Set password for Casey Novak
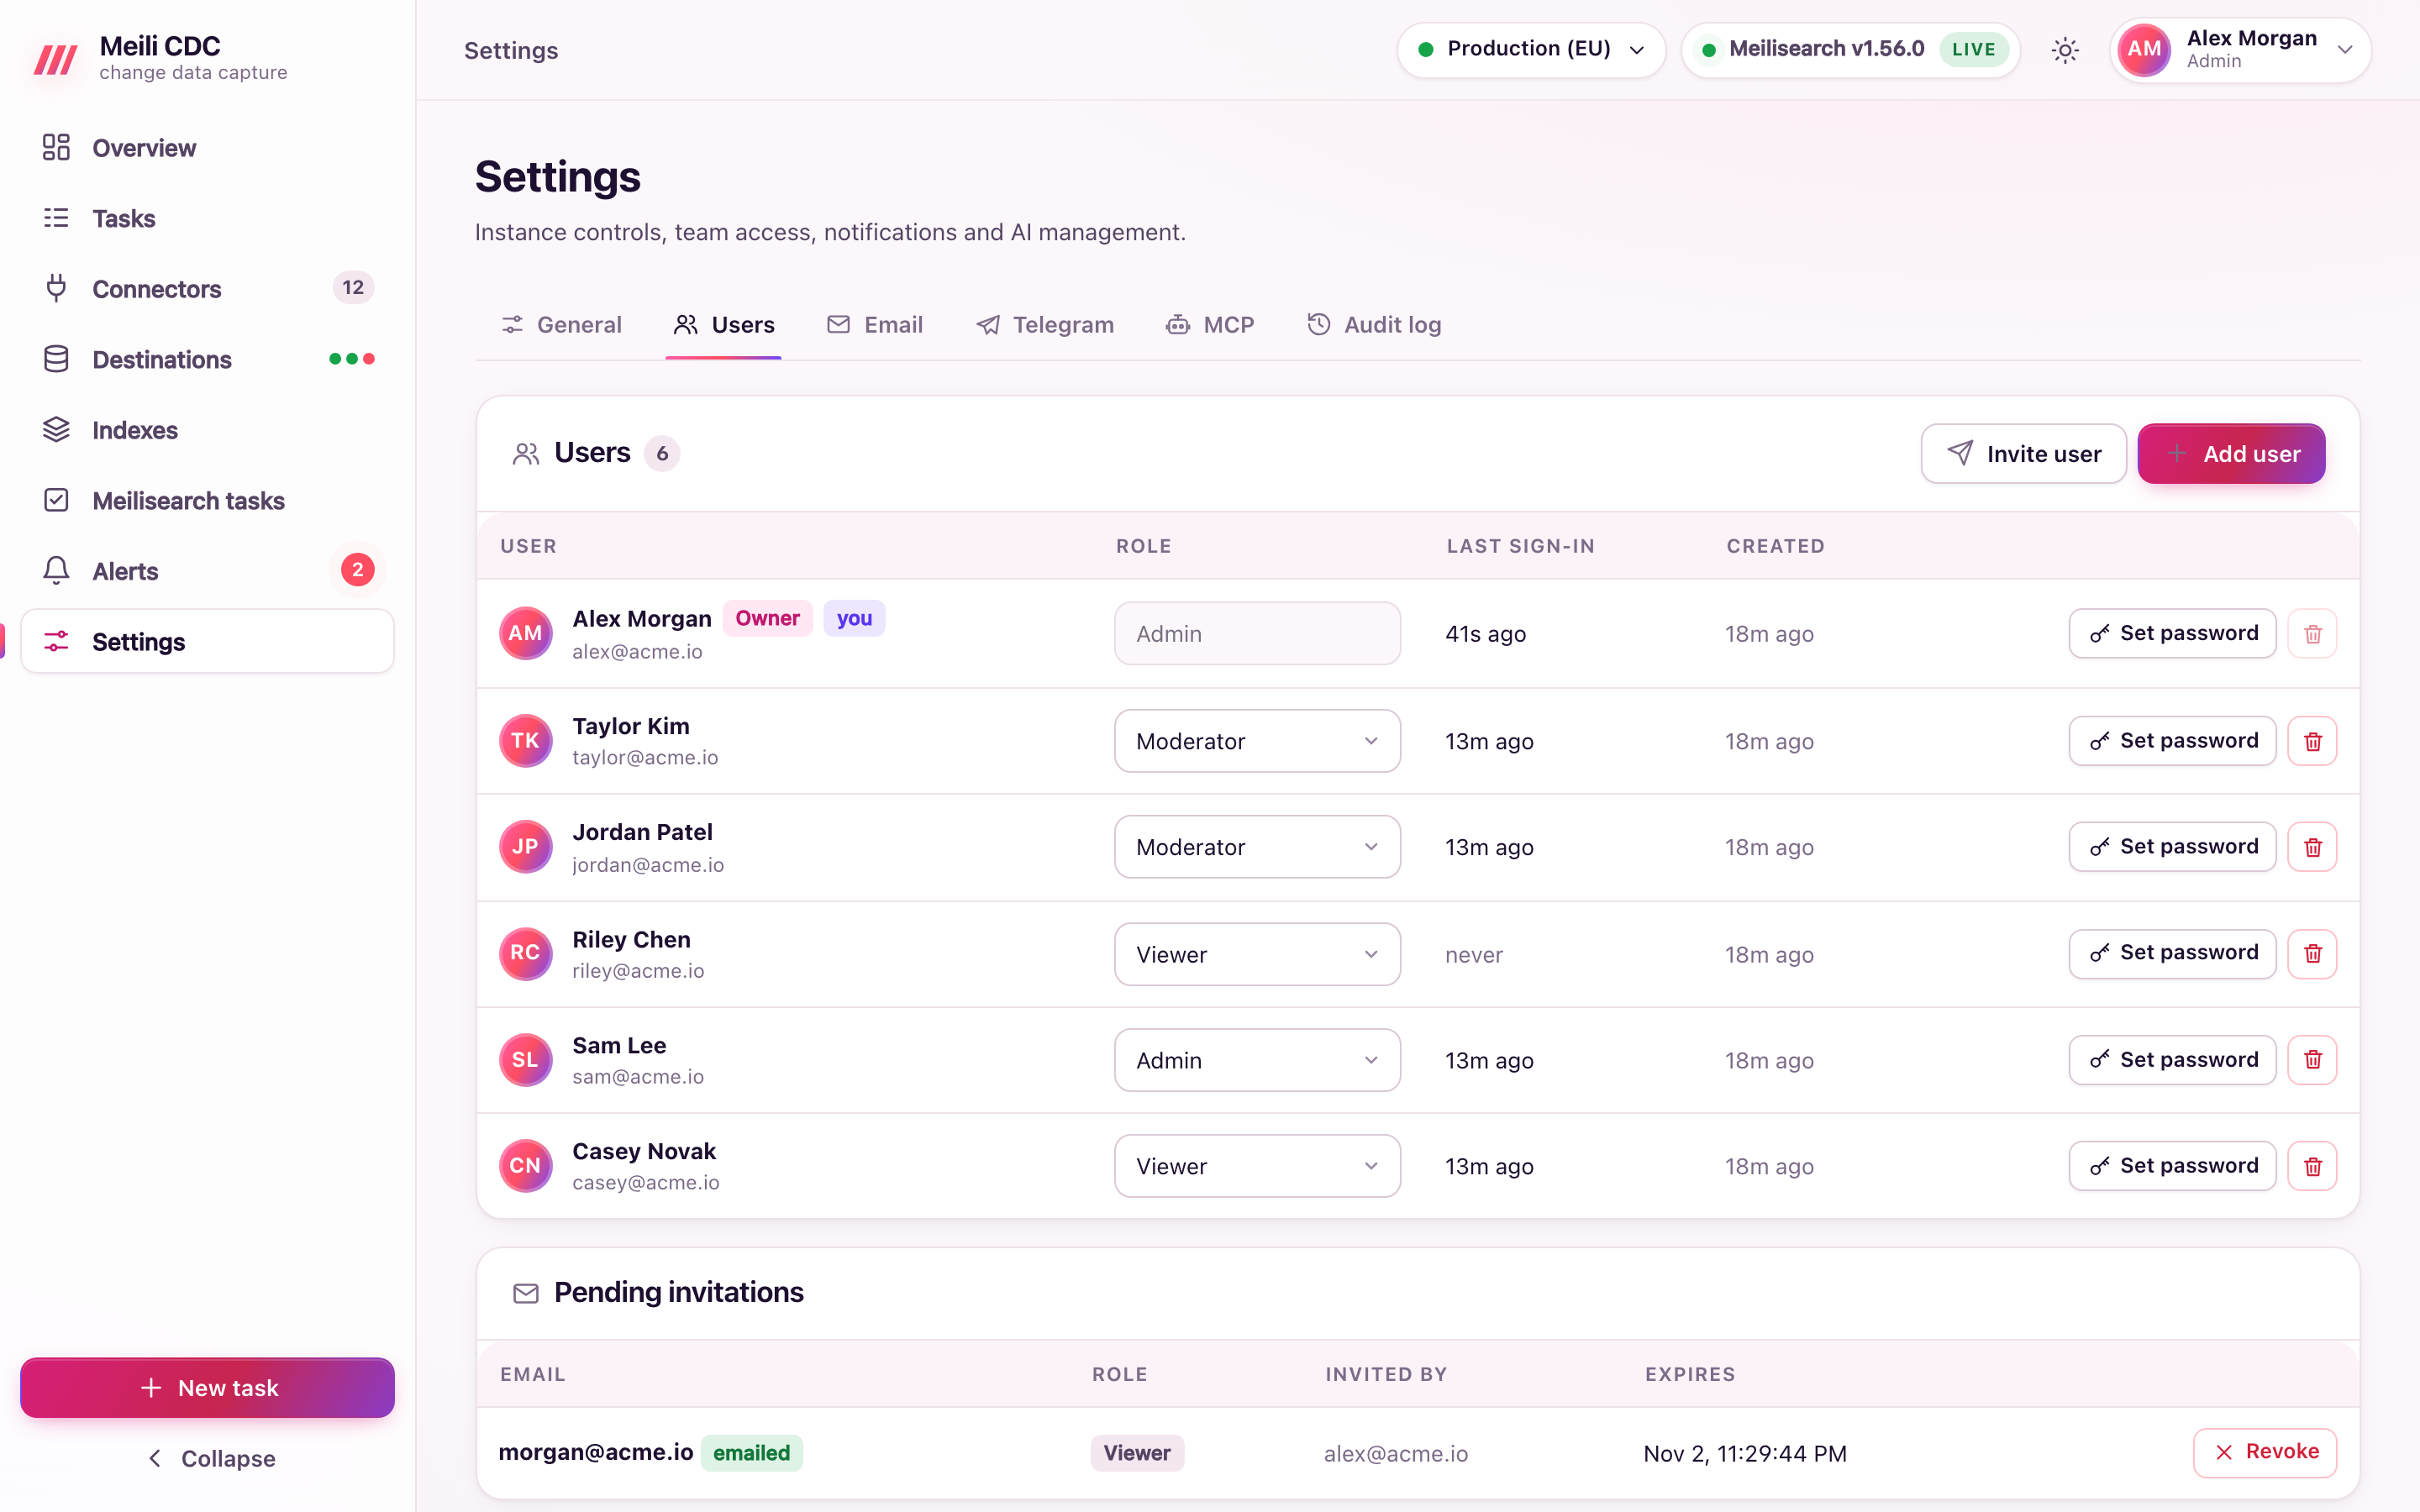The image size is (2420, 1512). click(x=2172, y=1166)
